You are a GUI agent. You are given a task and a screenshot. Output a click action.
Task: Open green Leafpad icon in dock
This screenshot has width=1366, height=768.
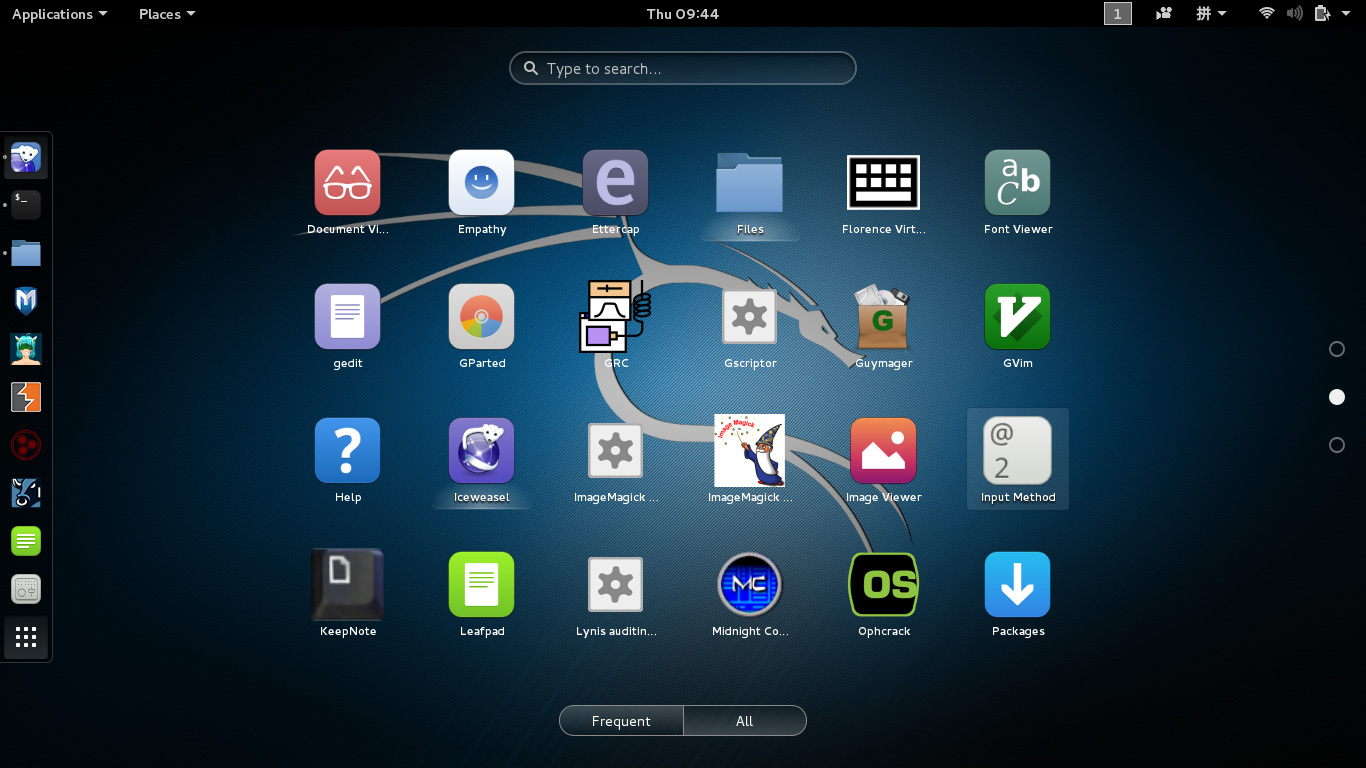(26, 541)
